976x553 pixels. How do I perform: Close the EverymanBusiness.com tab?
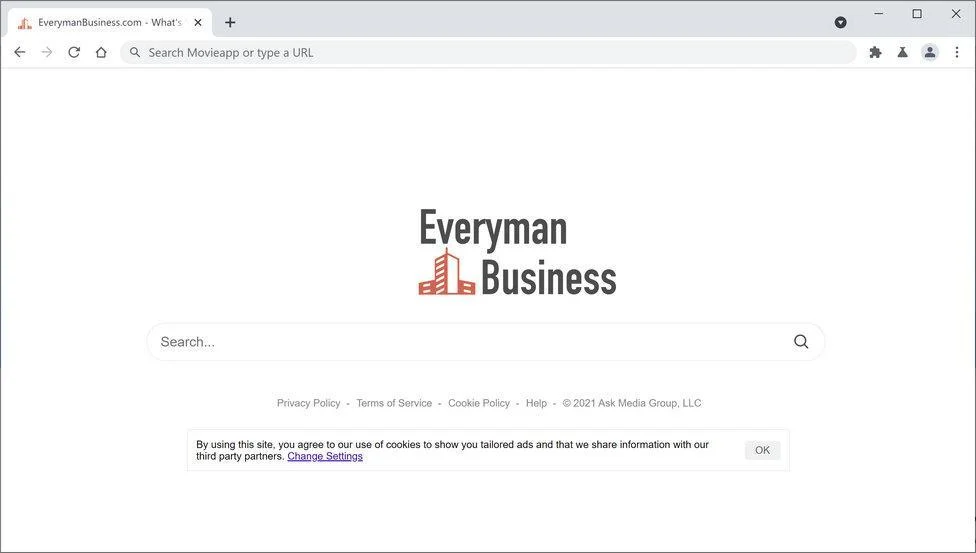point(198,22)
